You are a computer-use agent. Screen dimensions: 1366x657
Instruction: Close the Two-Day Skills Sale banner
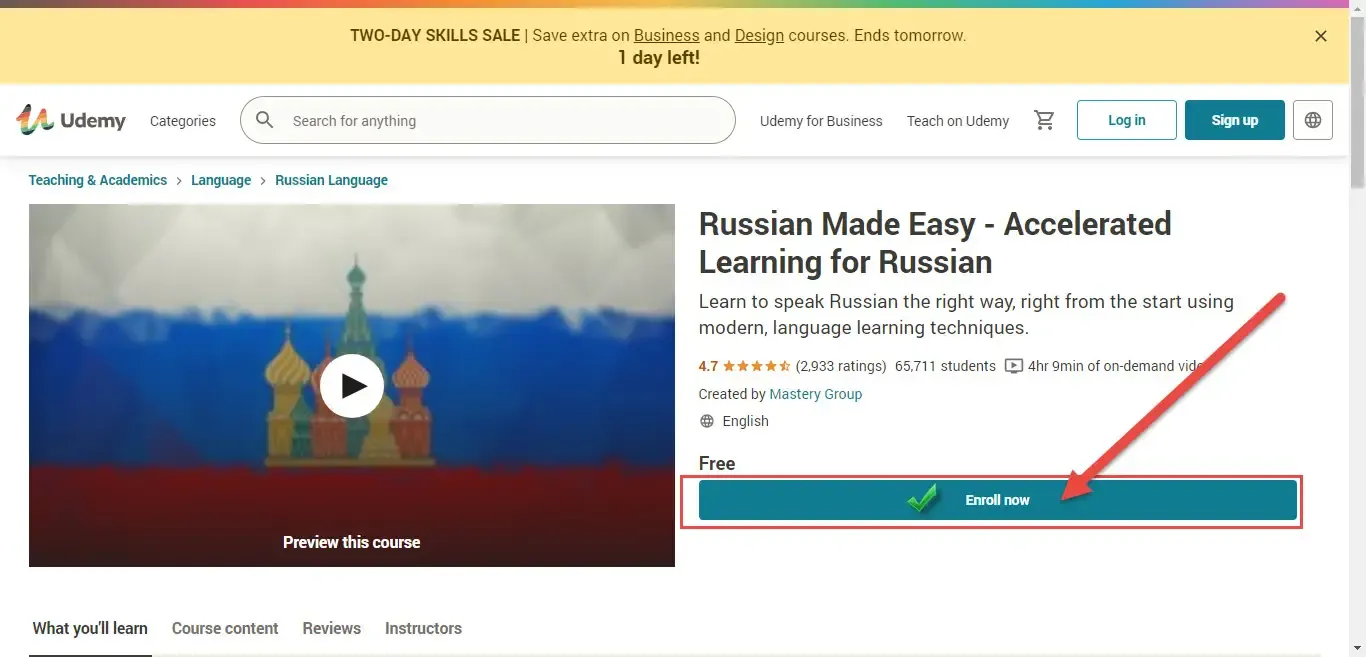pyautogui.click(x=1321, y=36)
